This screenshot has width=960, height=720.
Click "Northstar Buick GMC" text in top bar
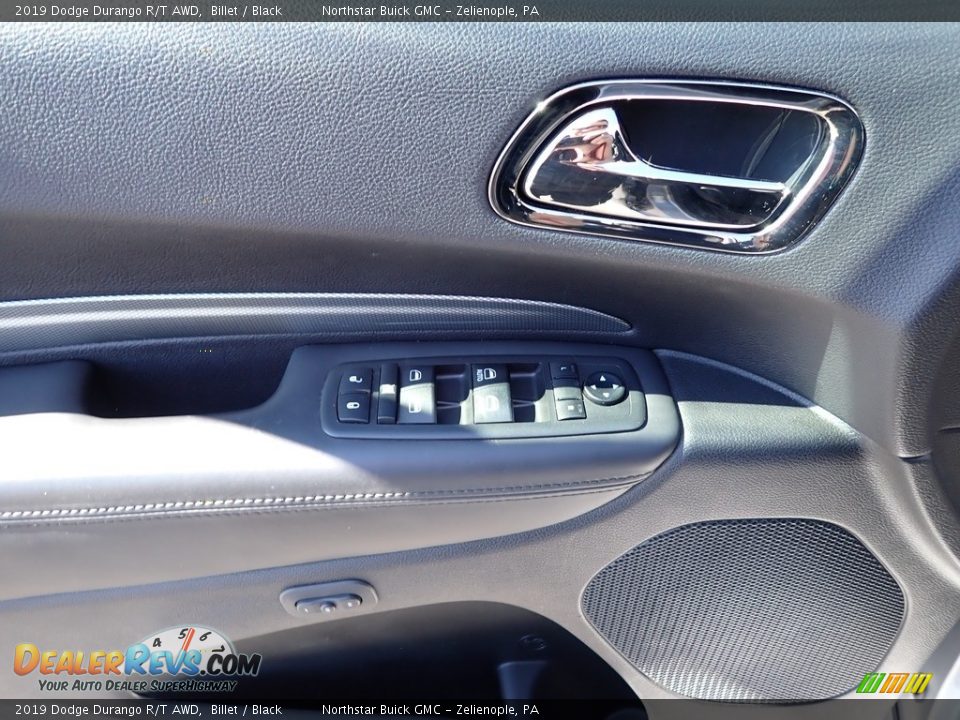click(381, 10)
